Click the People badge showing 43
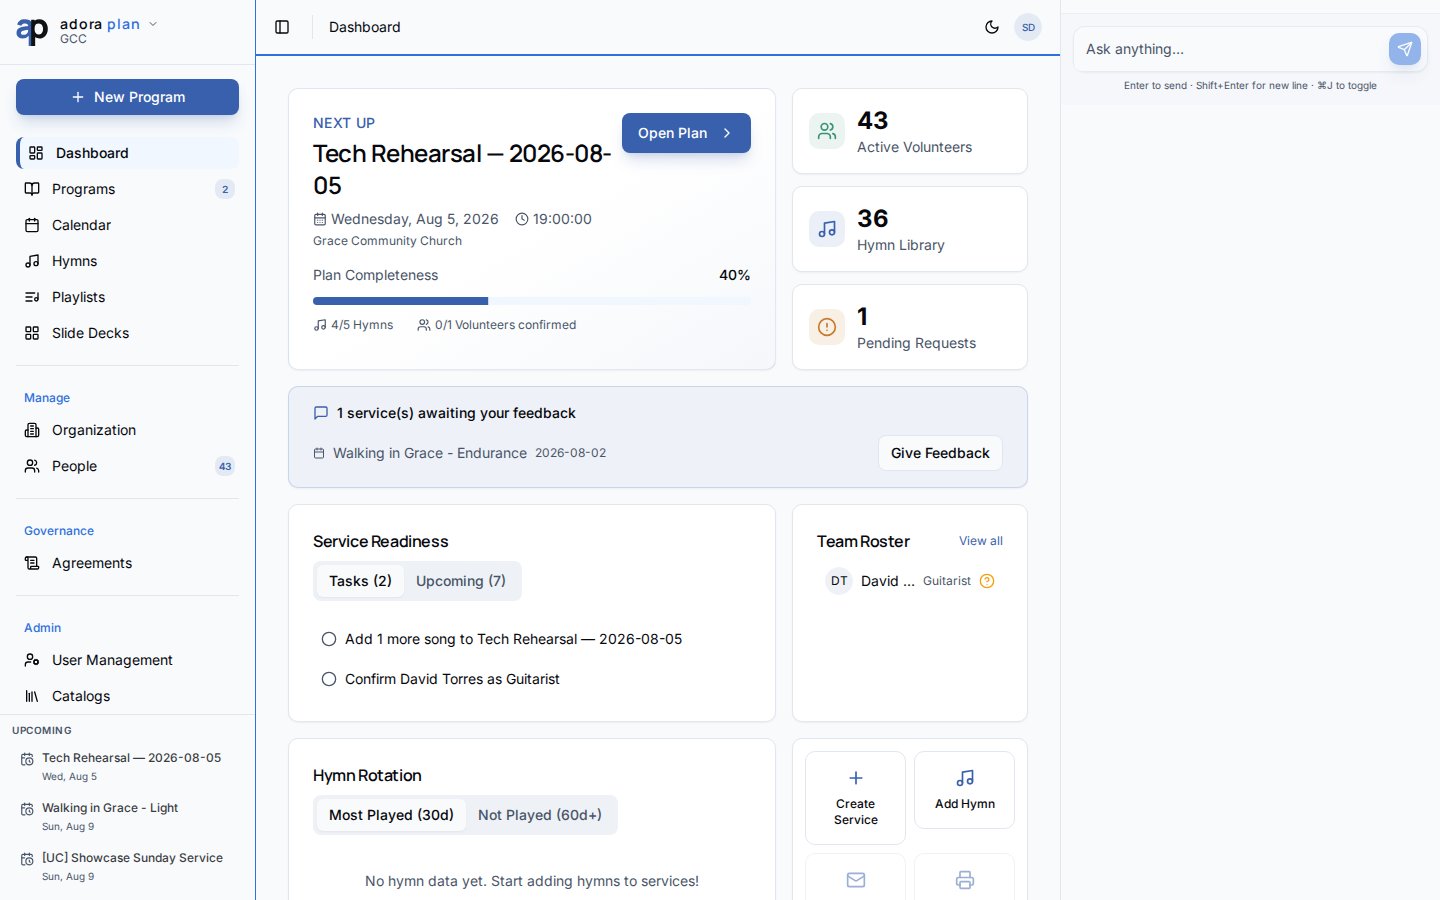The width and height of the screenshot is (1440, 900). pyautogui.click(x=225, y=466)
